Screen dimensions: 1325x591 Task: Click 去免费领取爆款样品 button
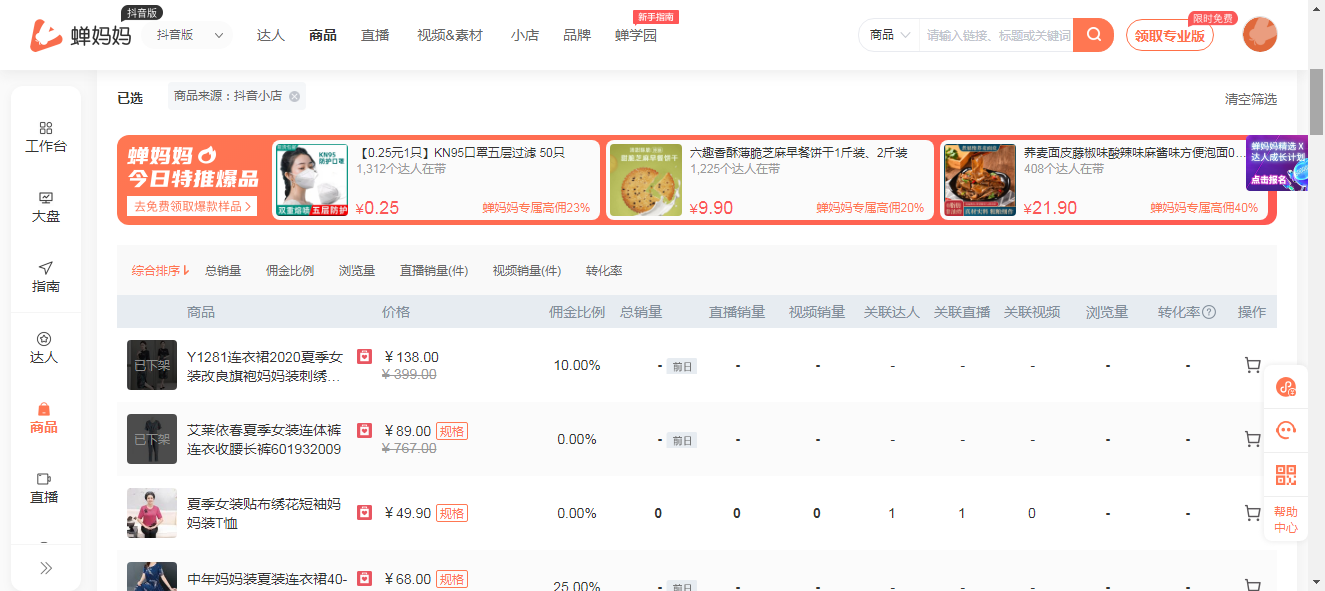pos(191,206)
